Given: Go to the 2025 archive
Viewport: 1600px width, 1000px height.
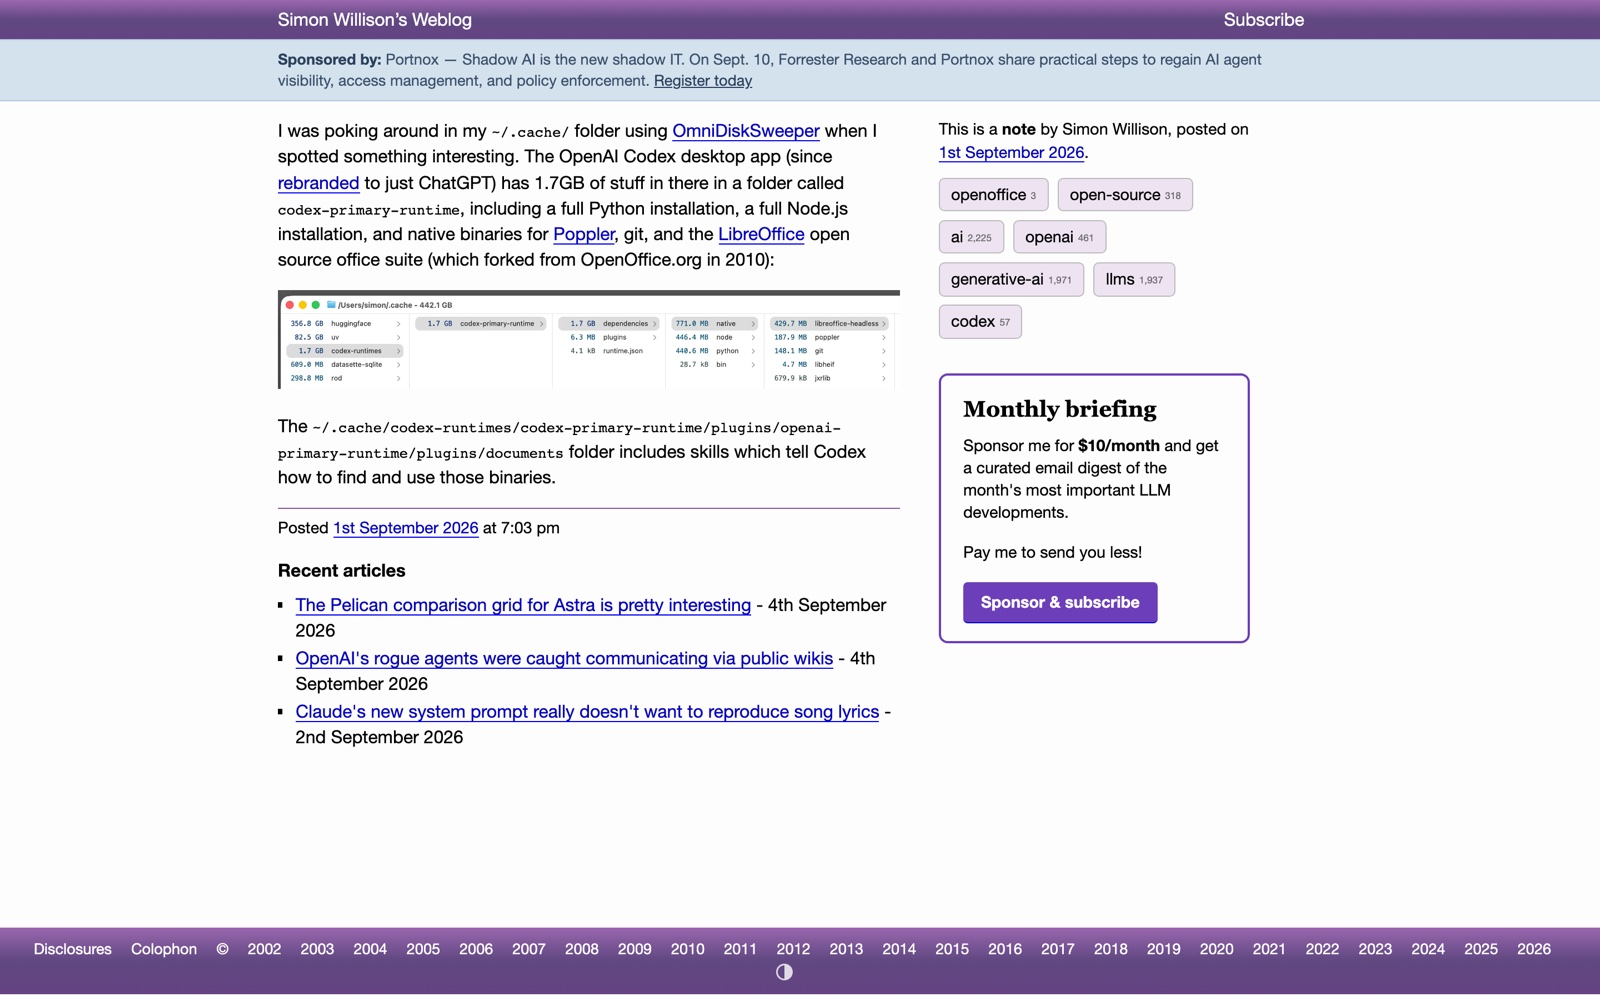Looking at the screenshot, I should tap(1481, 949).
